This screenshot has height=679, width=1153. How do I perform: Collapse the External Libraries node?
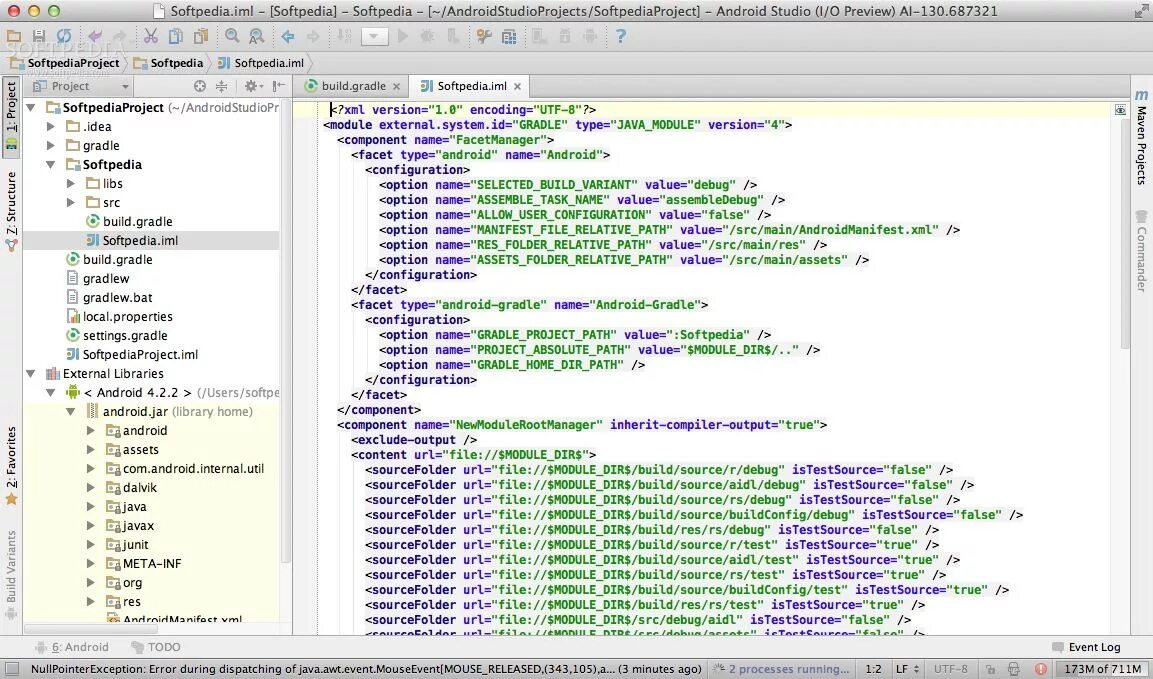point(31,374)
